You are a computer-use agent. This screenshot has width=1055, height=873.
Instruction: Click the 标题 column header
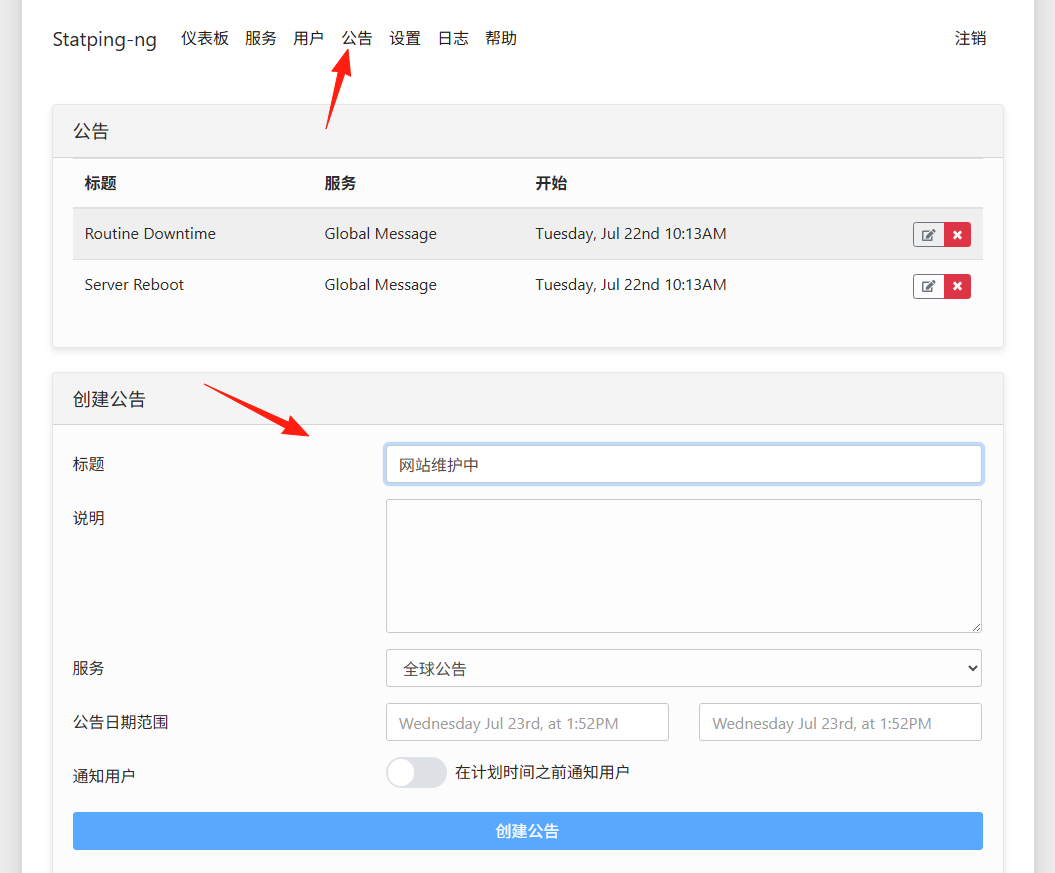[x=100, y=183]
